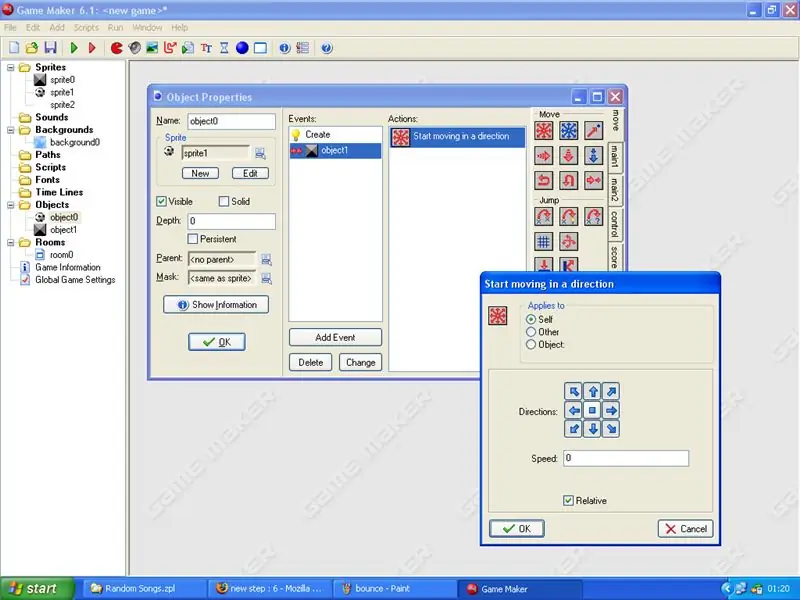This screenshot has width=800, height=600.
Task: Create a new game file from toolbar
Action: pyautogui.click(x=14, y=48)
